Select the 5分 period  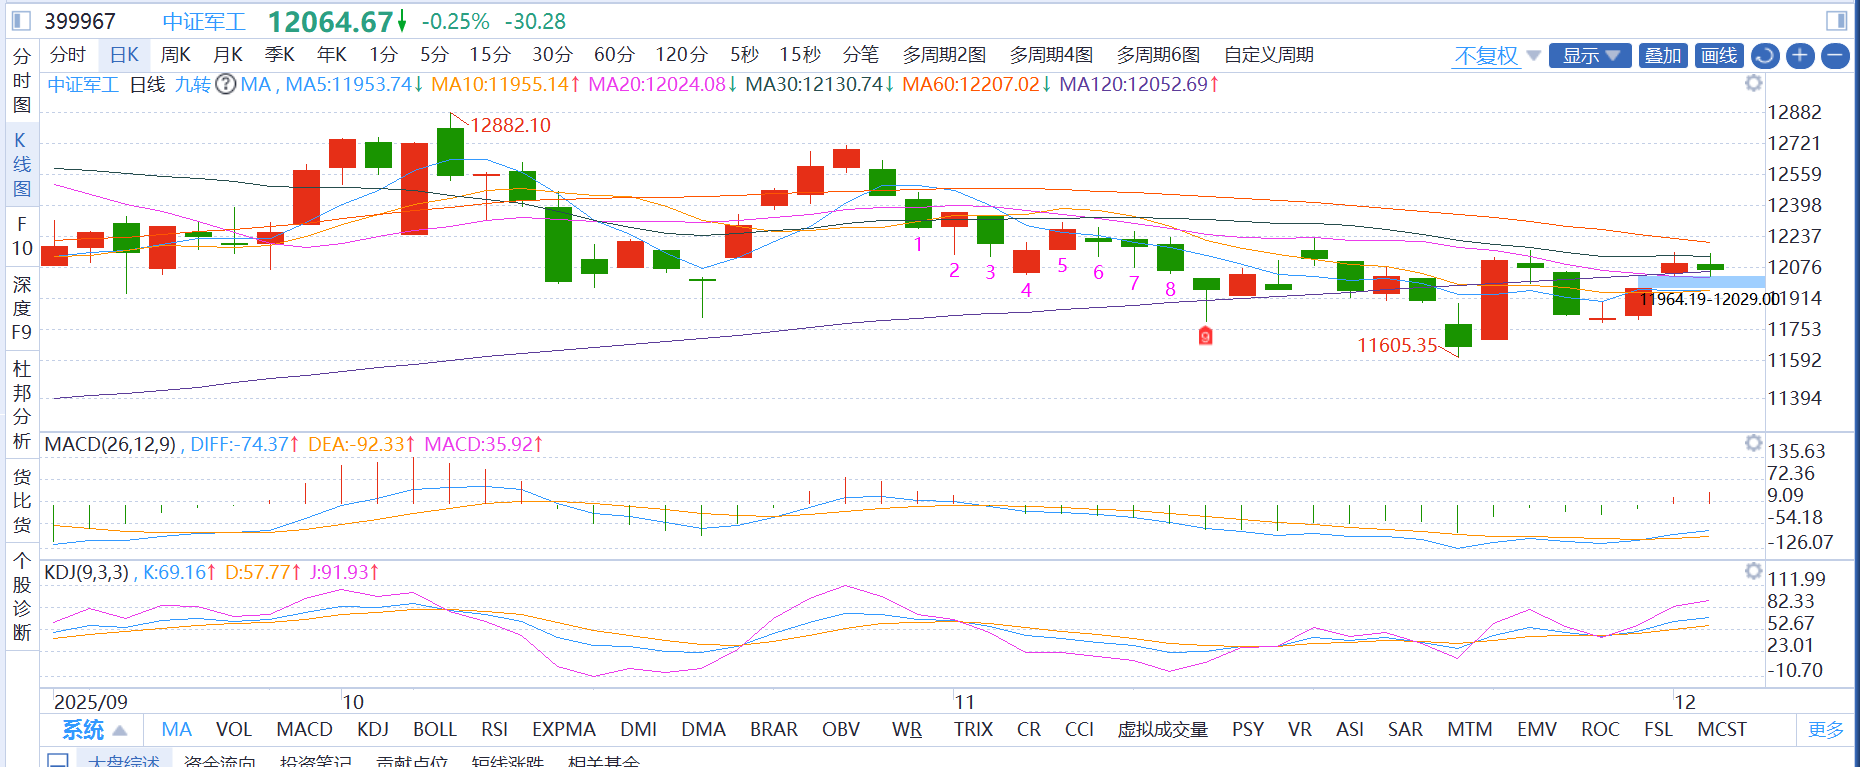[434, 55]
